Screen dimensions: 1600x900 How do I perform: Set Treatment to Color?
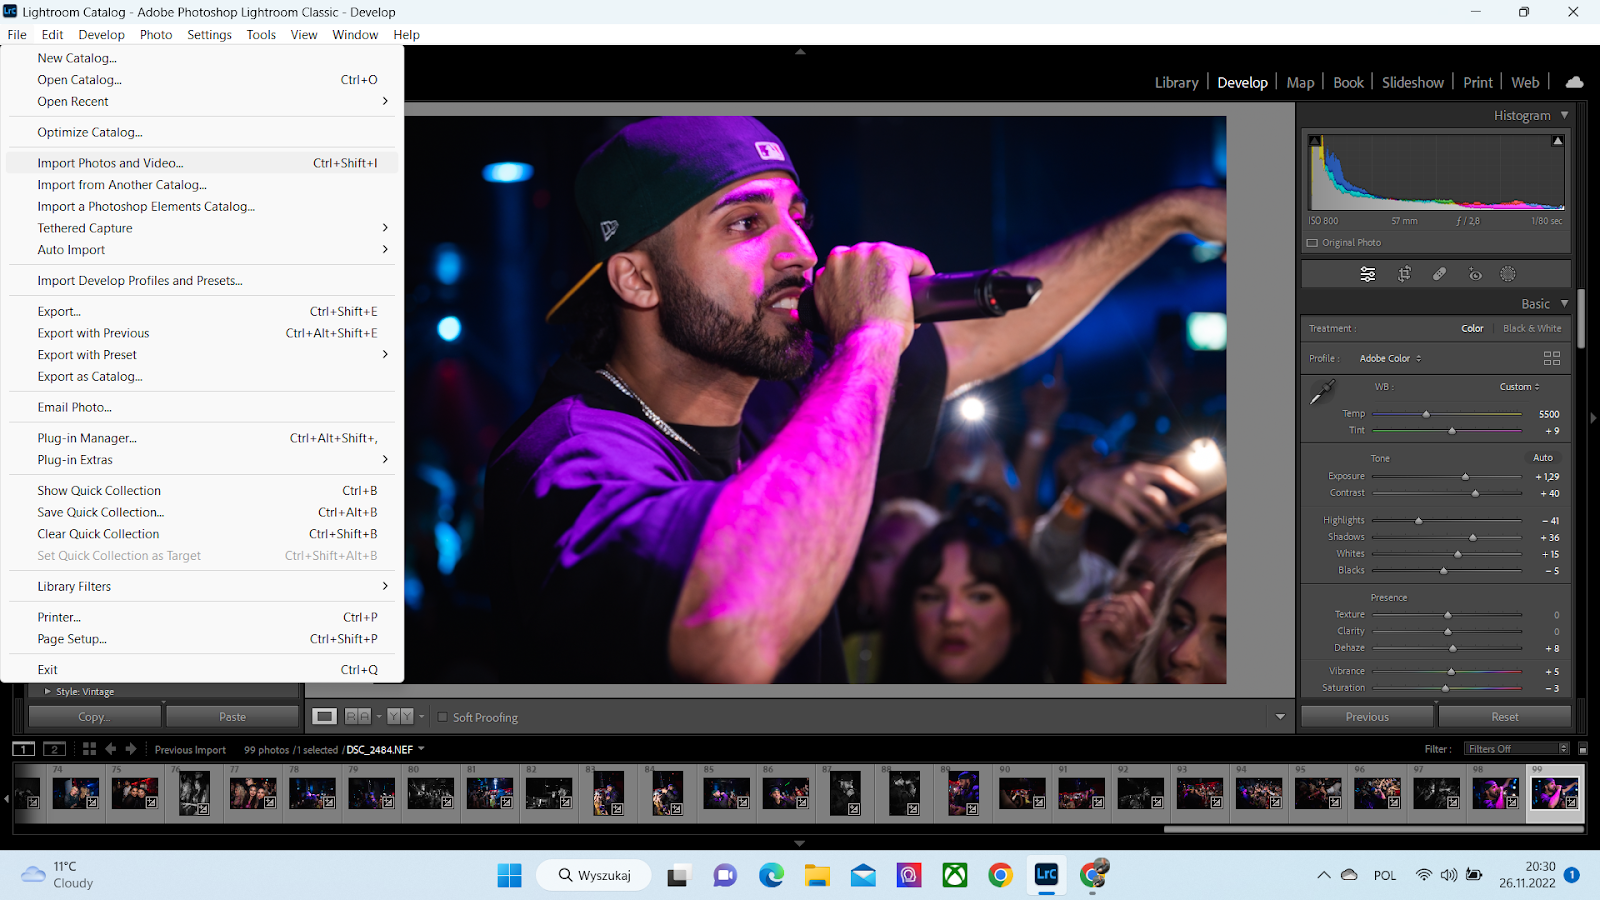1472,328
